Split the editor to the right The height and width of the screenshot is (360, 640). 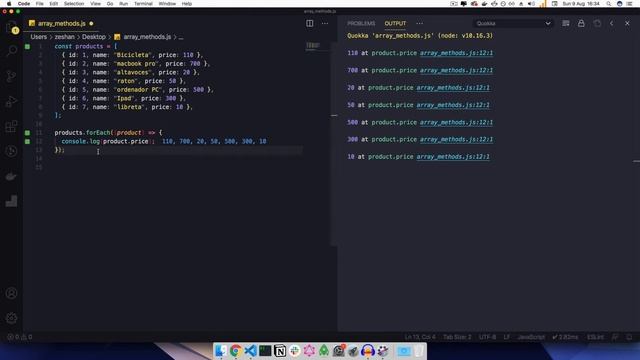pyautogui.click(x=310, y=23)
